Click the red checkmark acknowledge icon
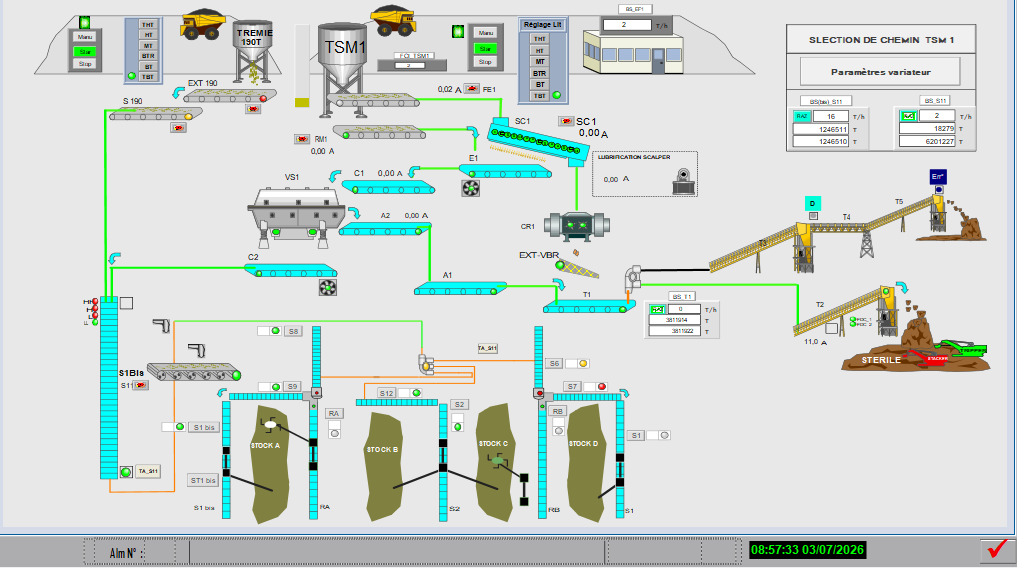The width and height of the screenshot is (1017, 568). [x=998, y=550]
